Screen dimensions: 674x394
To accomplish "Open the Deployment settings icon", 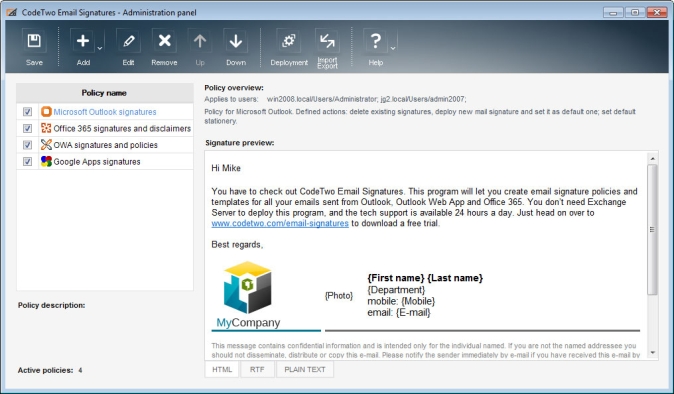I will click(x=288, y=41).
